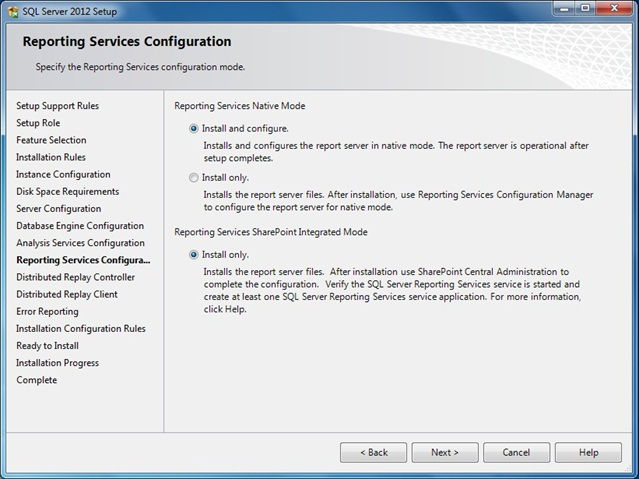
Task: Select Installation Configuration Rules step
Action: [81, 329]
